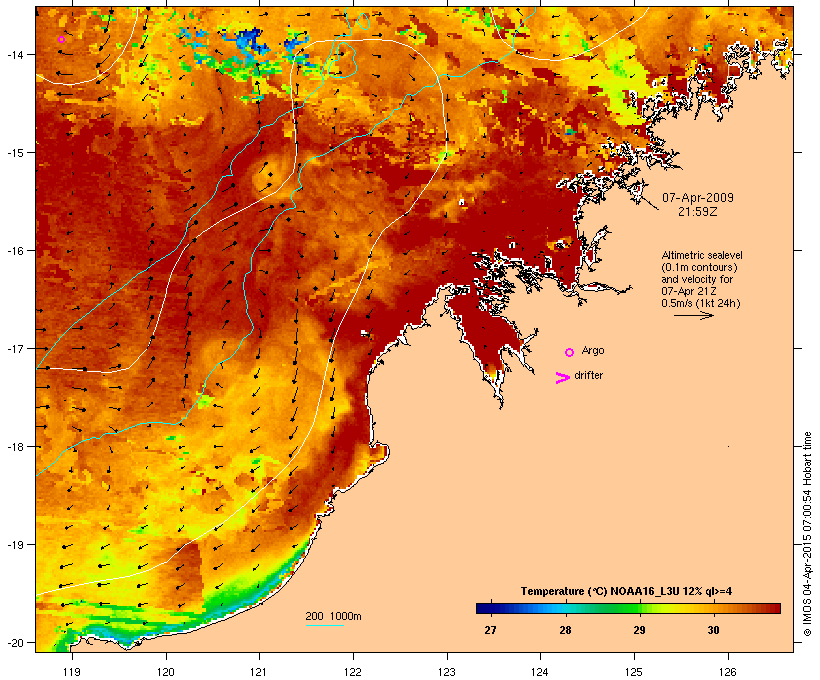Click longitude axis label '119'
The height and width of the screenshot is (680, 820).
click(x=72, y=672)
